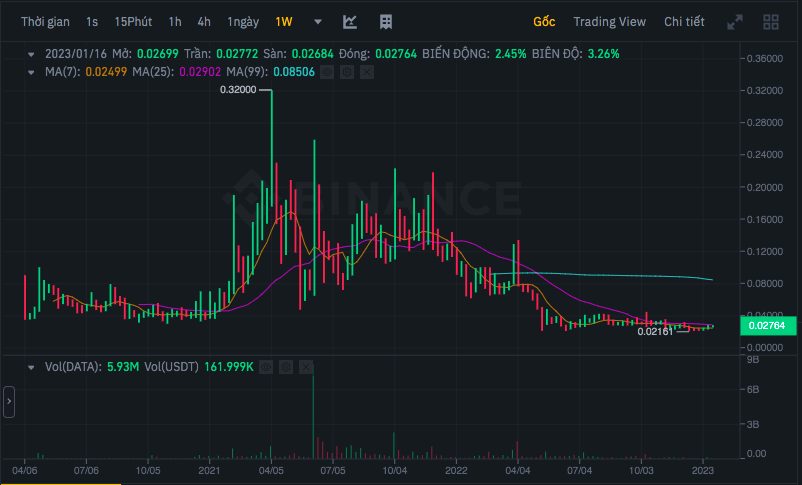Select the 1s time interval
Screen dimensions: 802x485
click(x=92, y=22)
